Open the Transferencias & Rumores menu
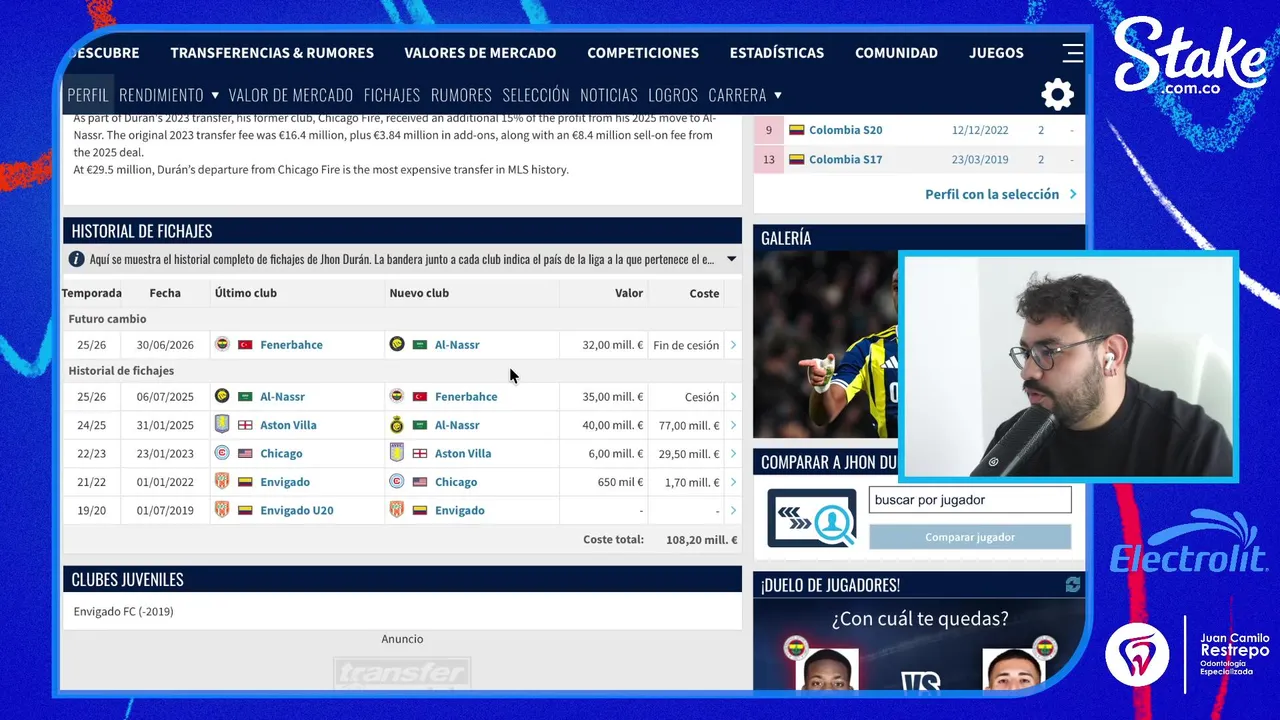Screen dimensions: 1280x720 coord(272,53)
